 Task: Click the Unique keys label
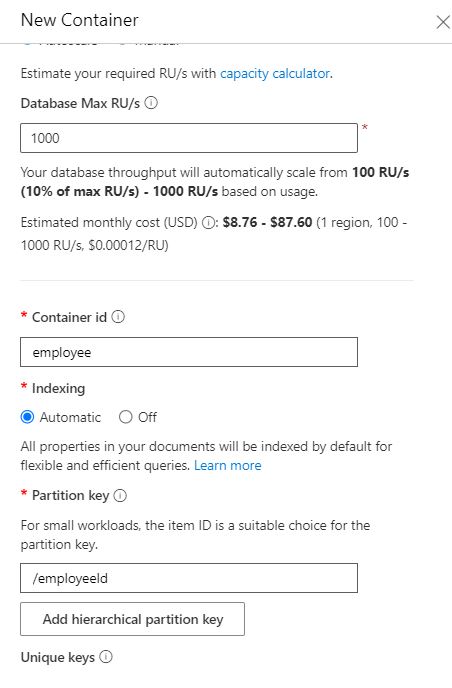point(57,657)
